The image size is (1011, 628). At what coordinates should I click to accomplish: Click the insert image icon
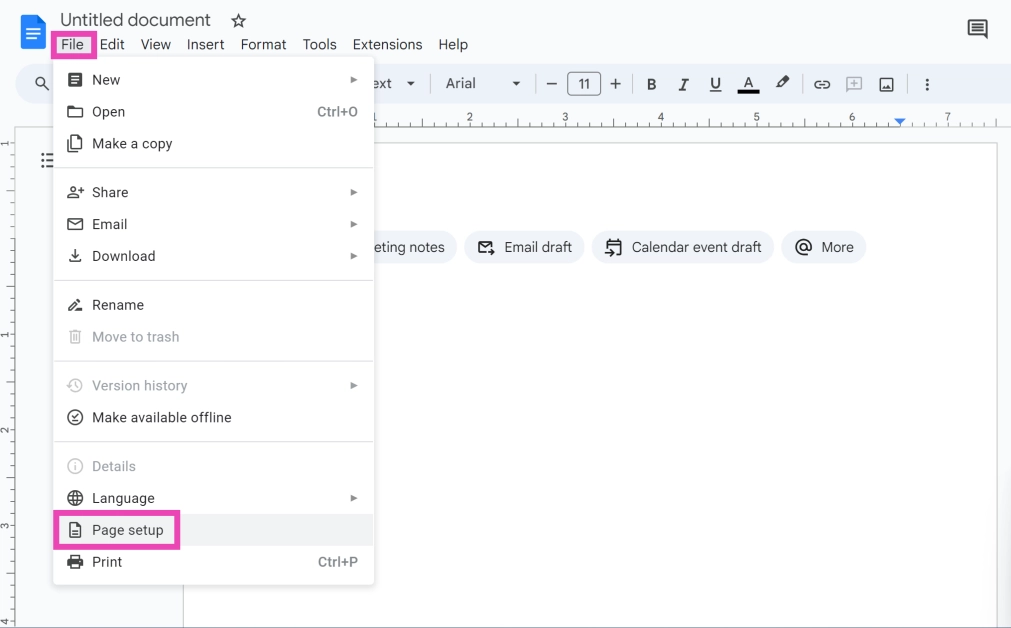coord(886,84)
